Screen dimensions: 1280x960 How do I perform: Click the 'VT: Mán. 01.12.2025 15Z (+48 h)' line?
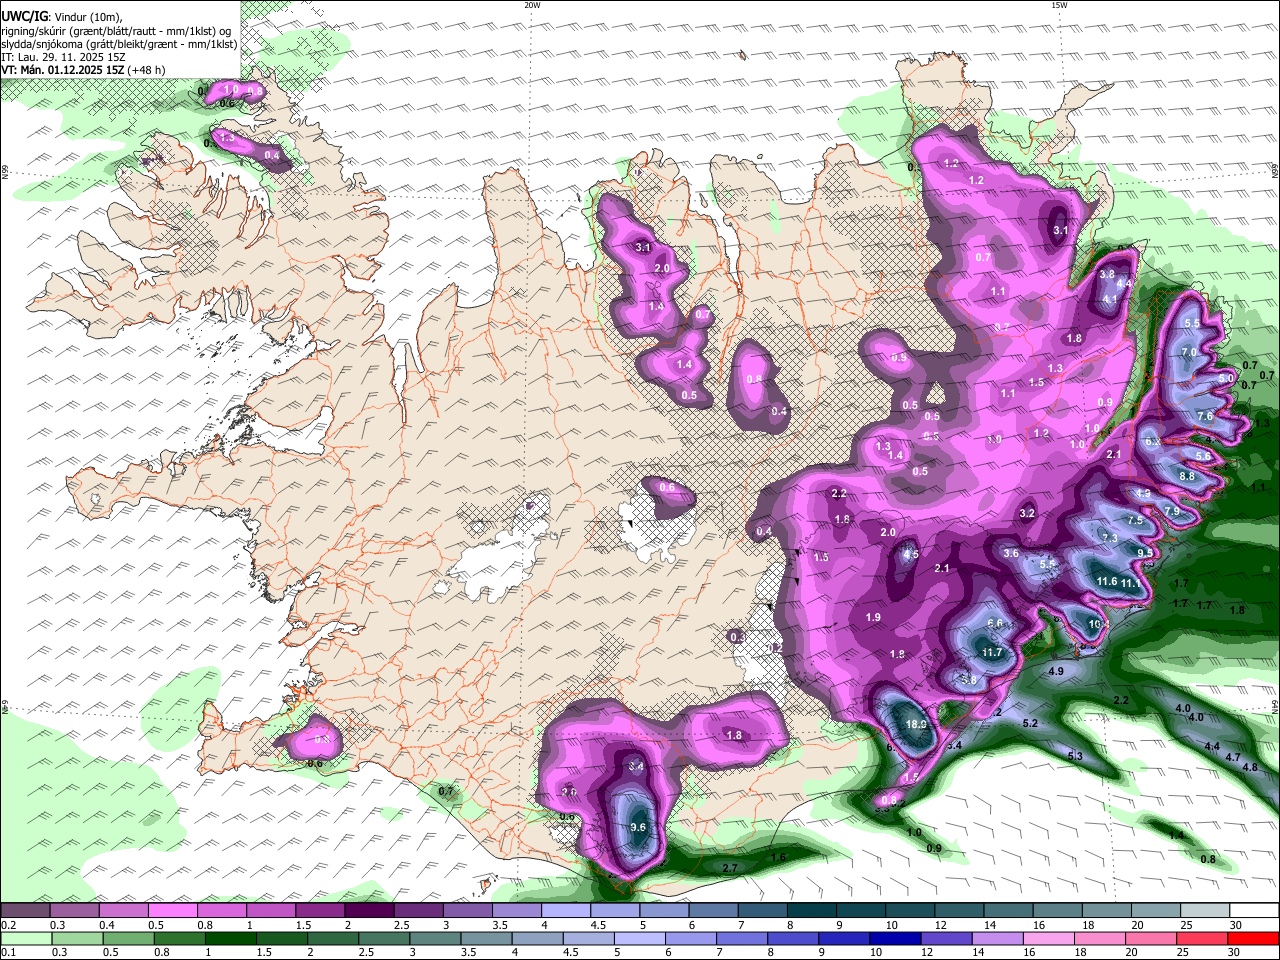[x=83, y=70]
